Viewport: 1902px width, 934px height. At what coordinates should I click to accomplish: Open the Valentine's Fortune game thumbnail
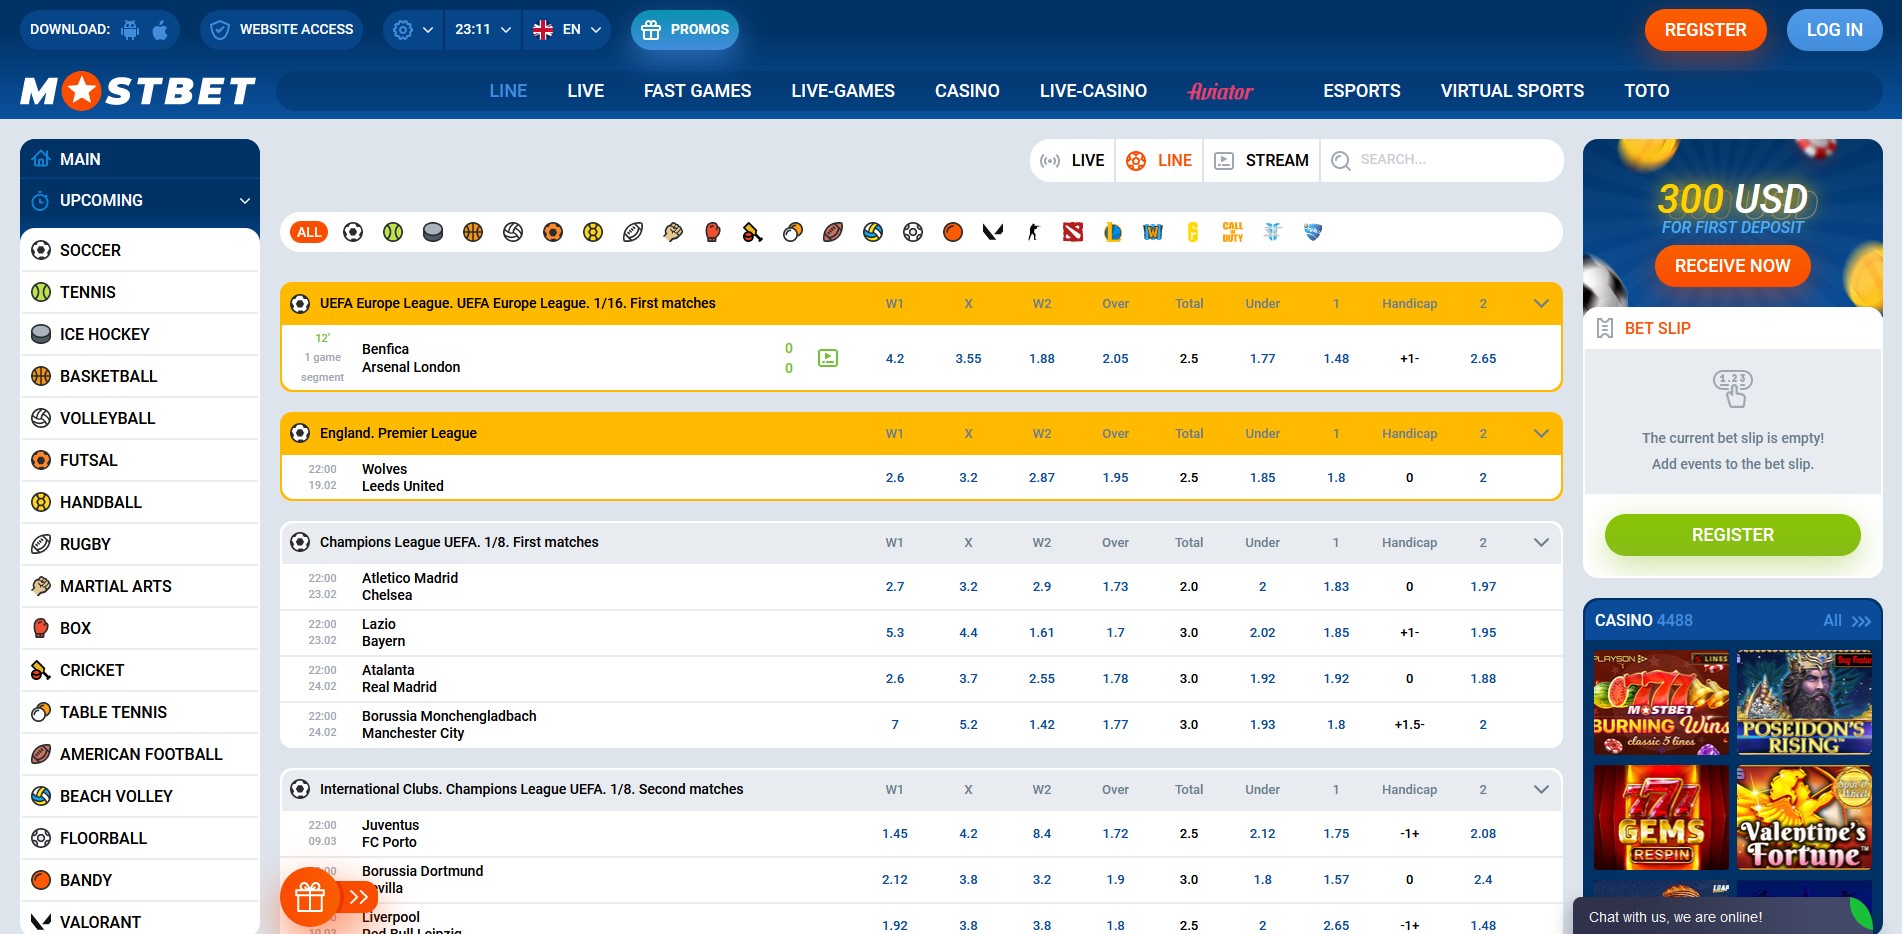click(x=1805, y=818)
